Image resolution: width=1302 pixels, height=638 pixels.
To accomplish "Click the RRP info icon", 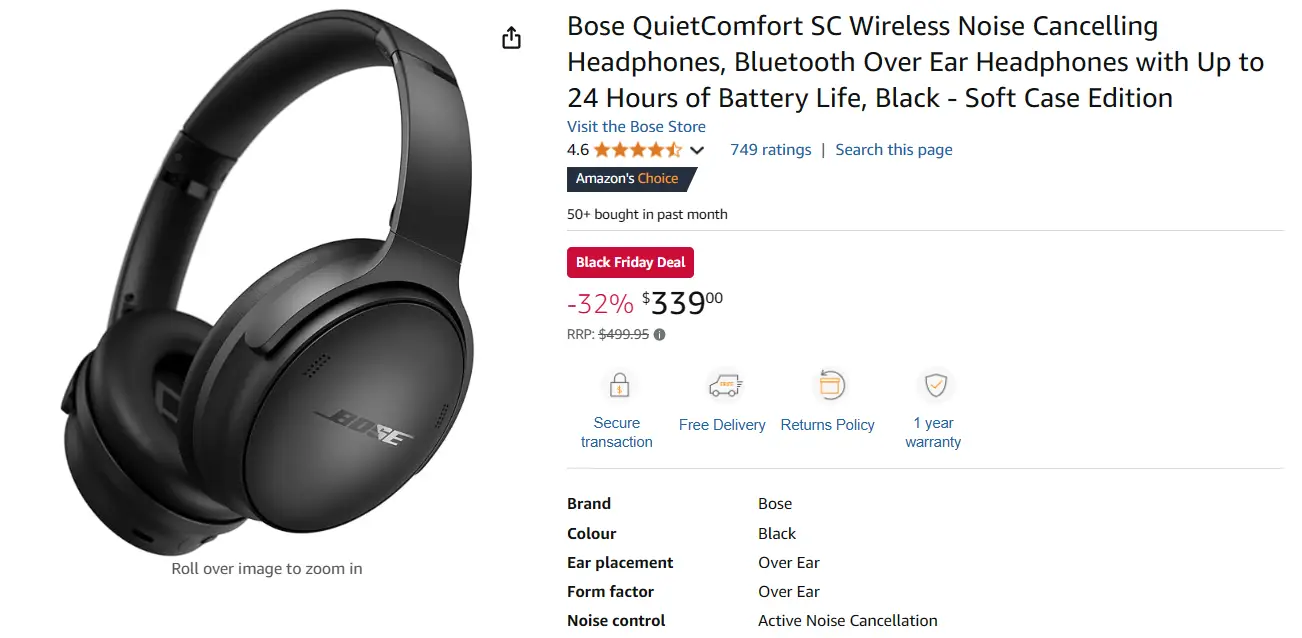I will point(660,335).
